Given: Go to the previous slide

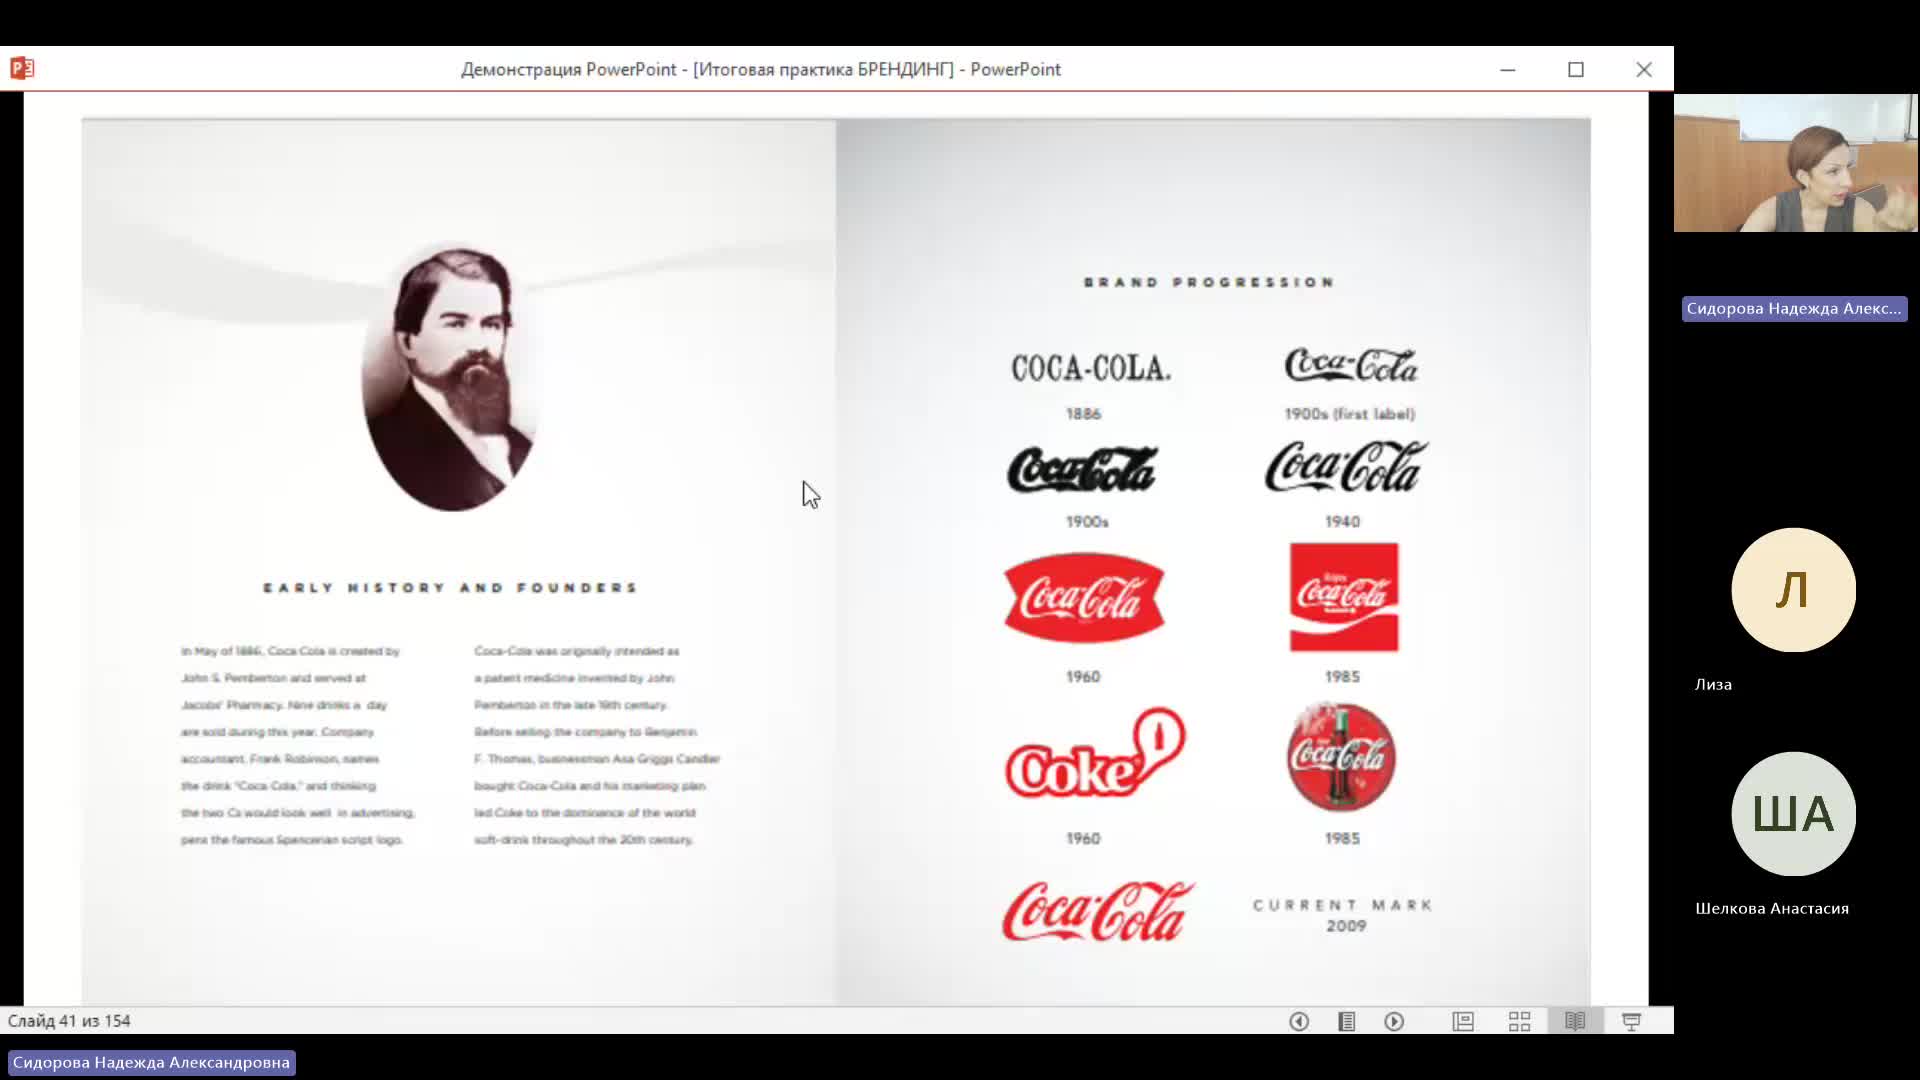Looking at the screenshot, I should (x=1298, y=1021).
